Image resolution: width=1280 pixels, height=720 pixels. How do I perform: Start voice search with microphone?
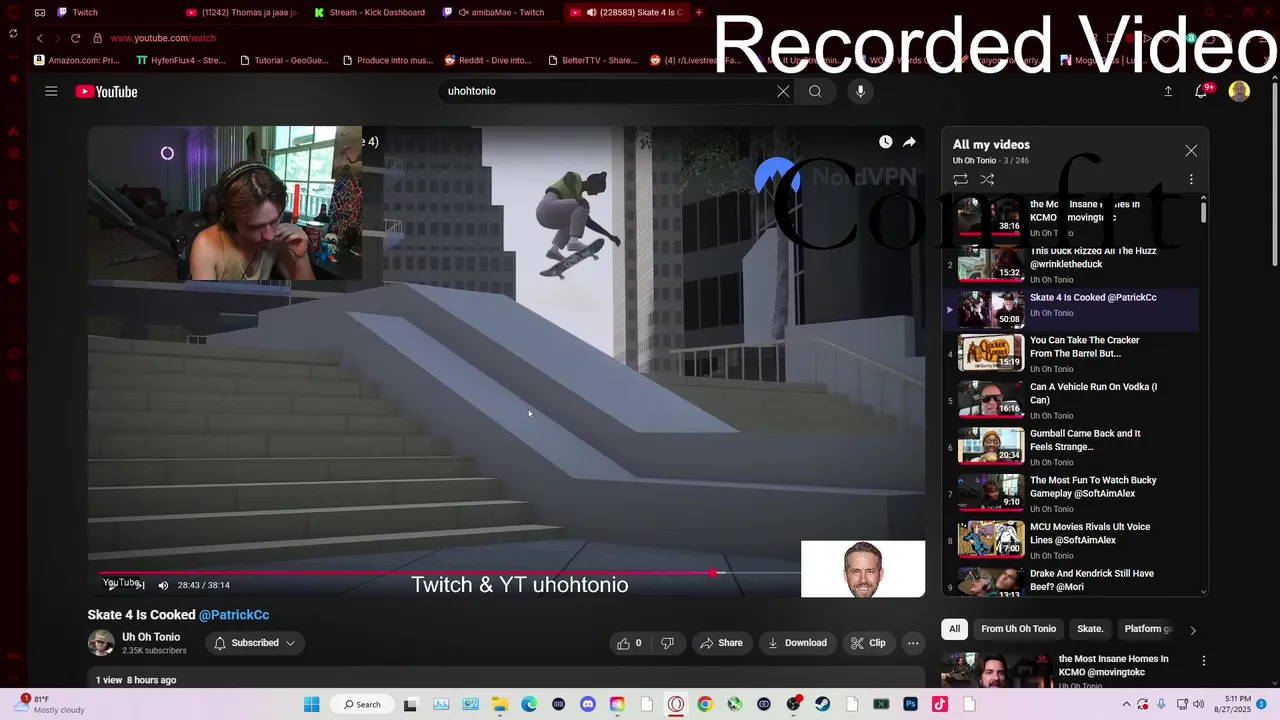860,91
